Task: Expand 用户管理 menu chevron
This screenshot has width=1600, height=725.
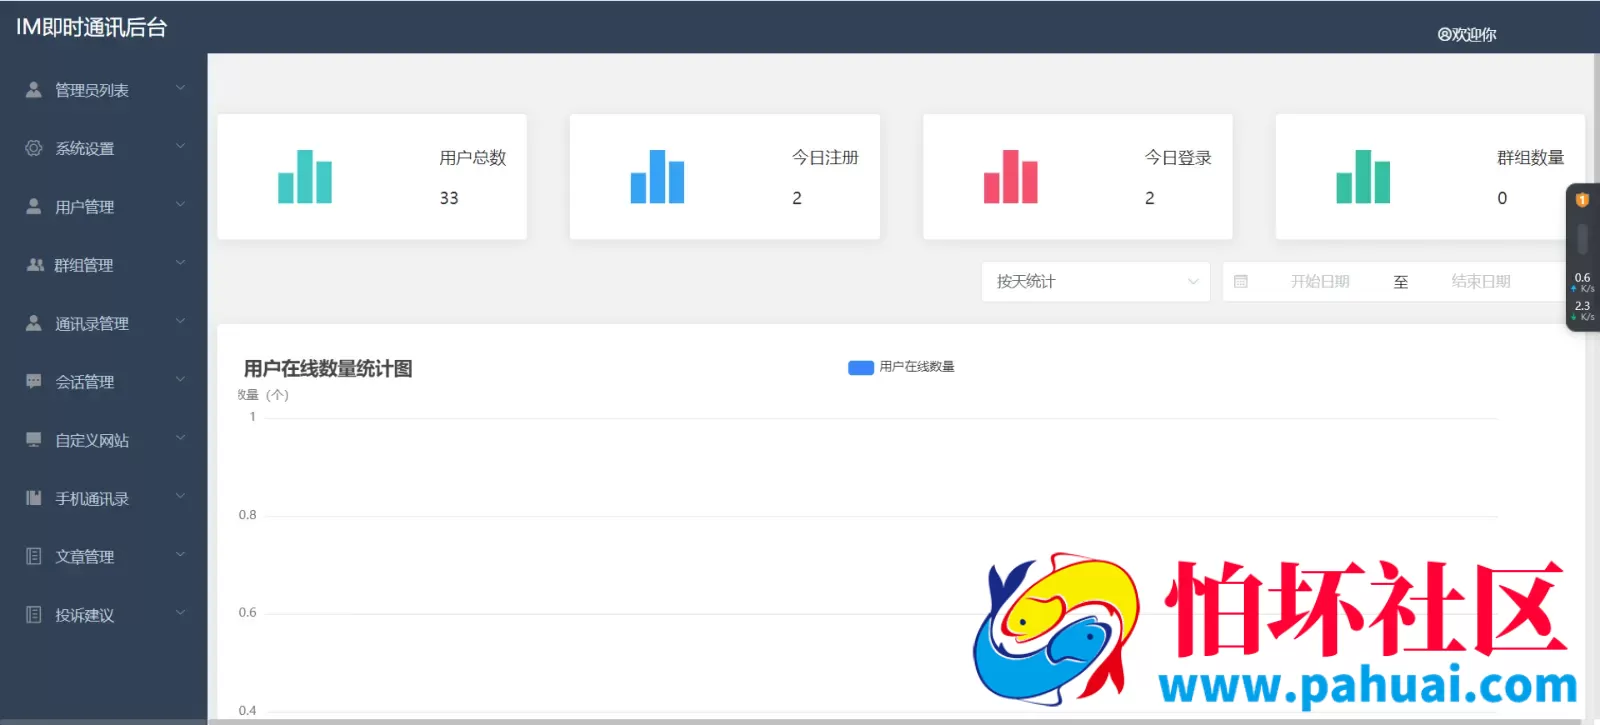Action: click(x=181, y=204)
